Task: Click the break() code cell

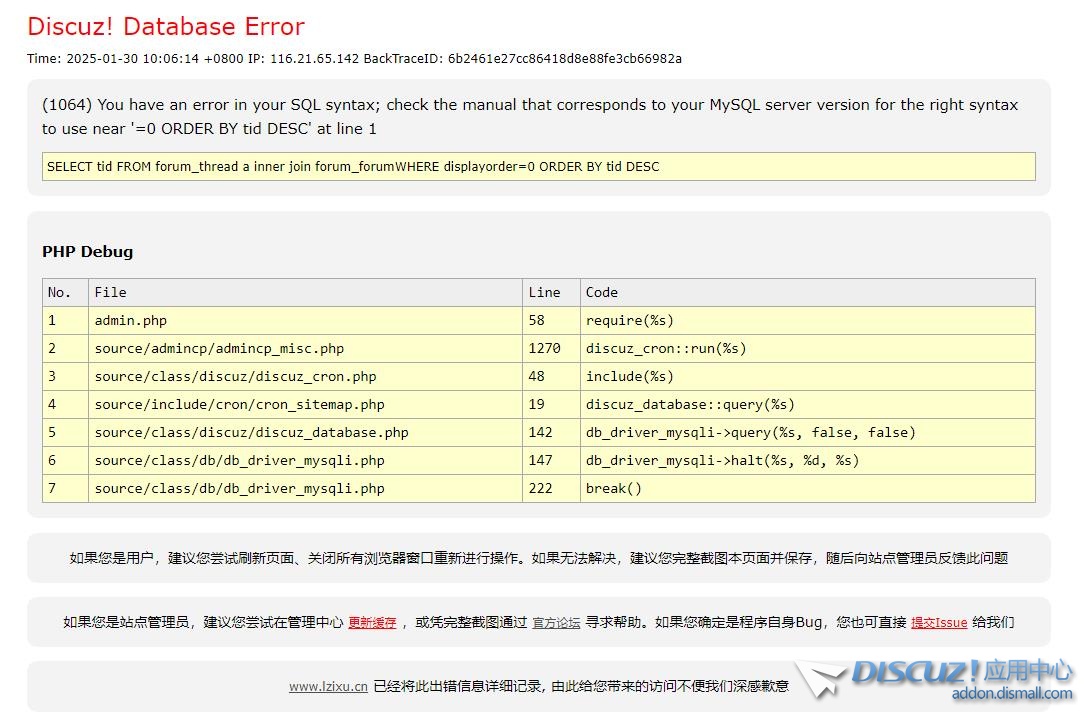Action: [808, 489]
